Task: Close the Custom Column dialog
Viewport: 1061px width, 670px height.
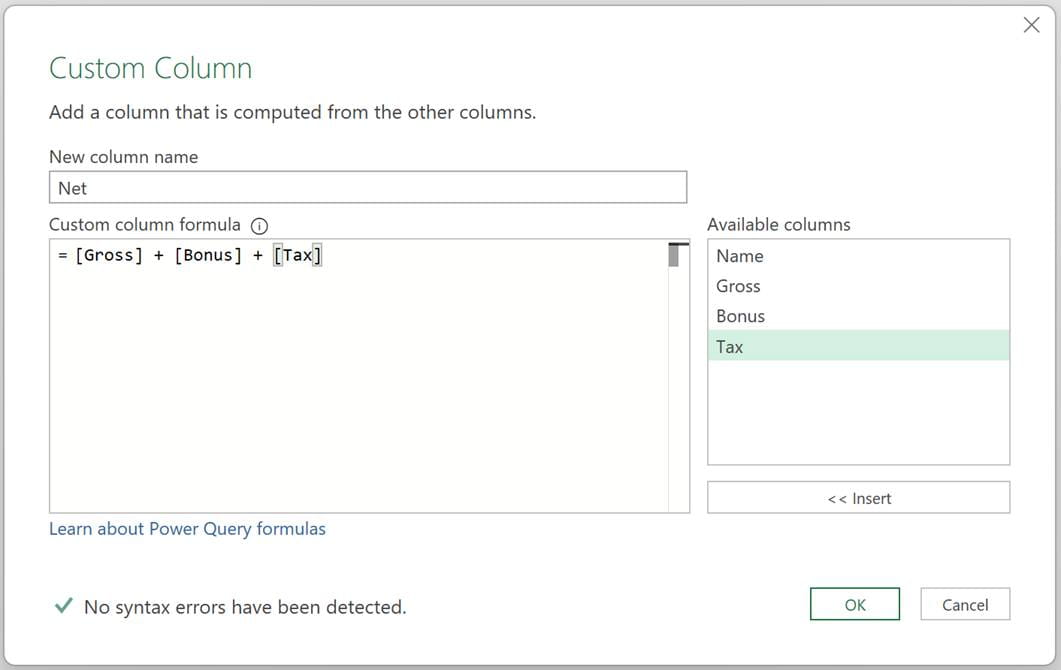Action: pyautogui.click(x=1031, y=25)
